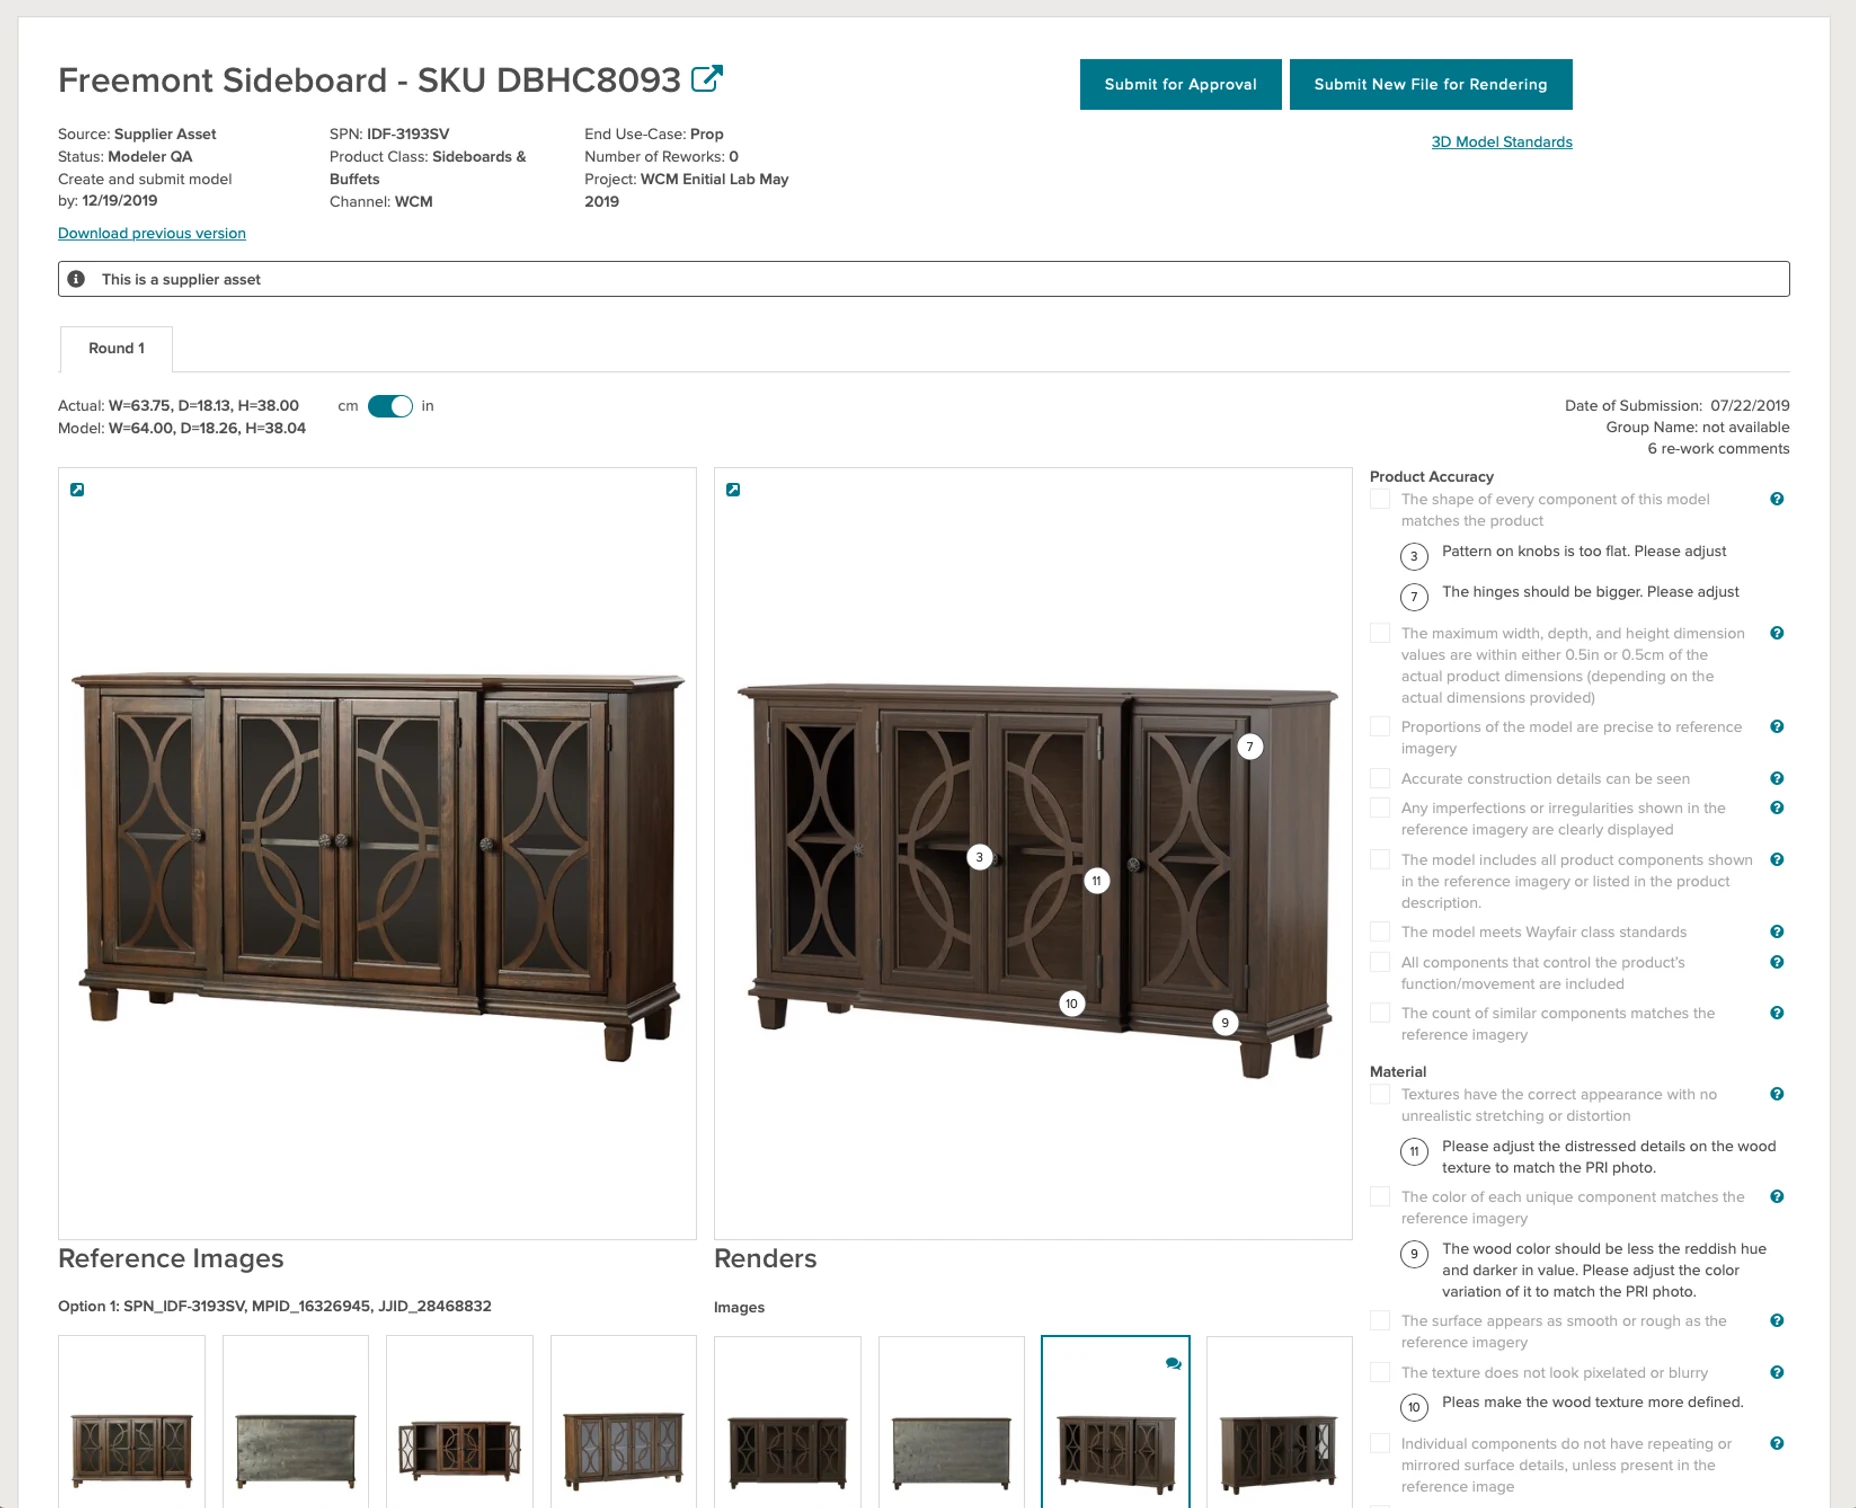Open help for the textures appearance criterion

(1777, 1094)
